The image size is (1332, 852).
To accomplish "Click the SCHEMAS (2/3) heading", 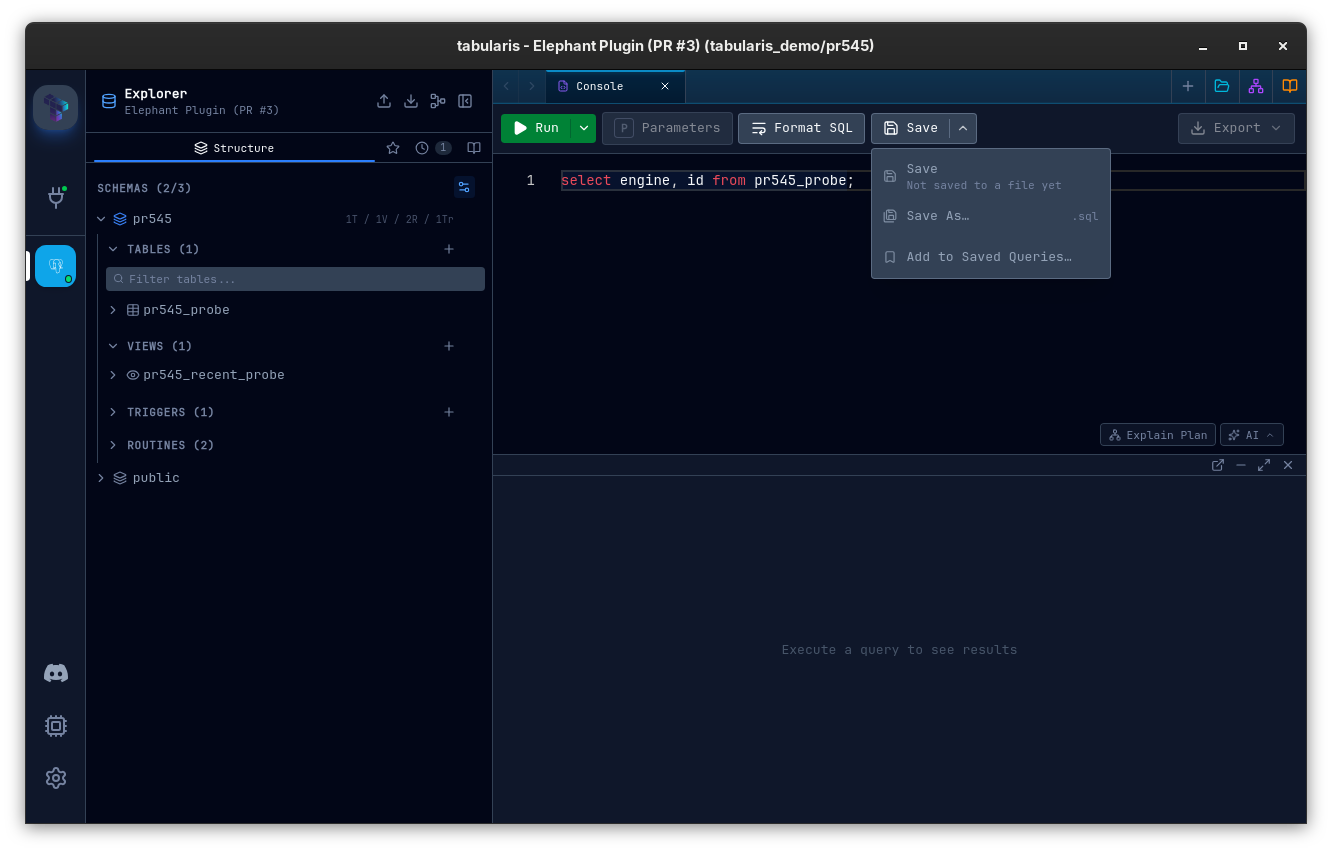I will [144, 188].
